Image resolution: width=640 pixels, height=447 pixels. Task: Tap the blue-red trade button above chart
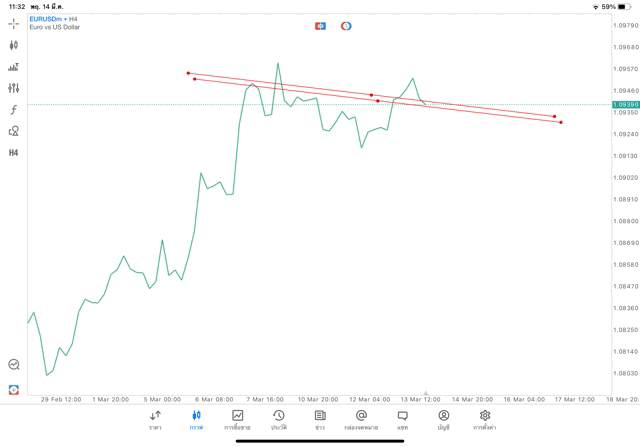tap(320, 26)
